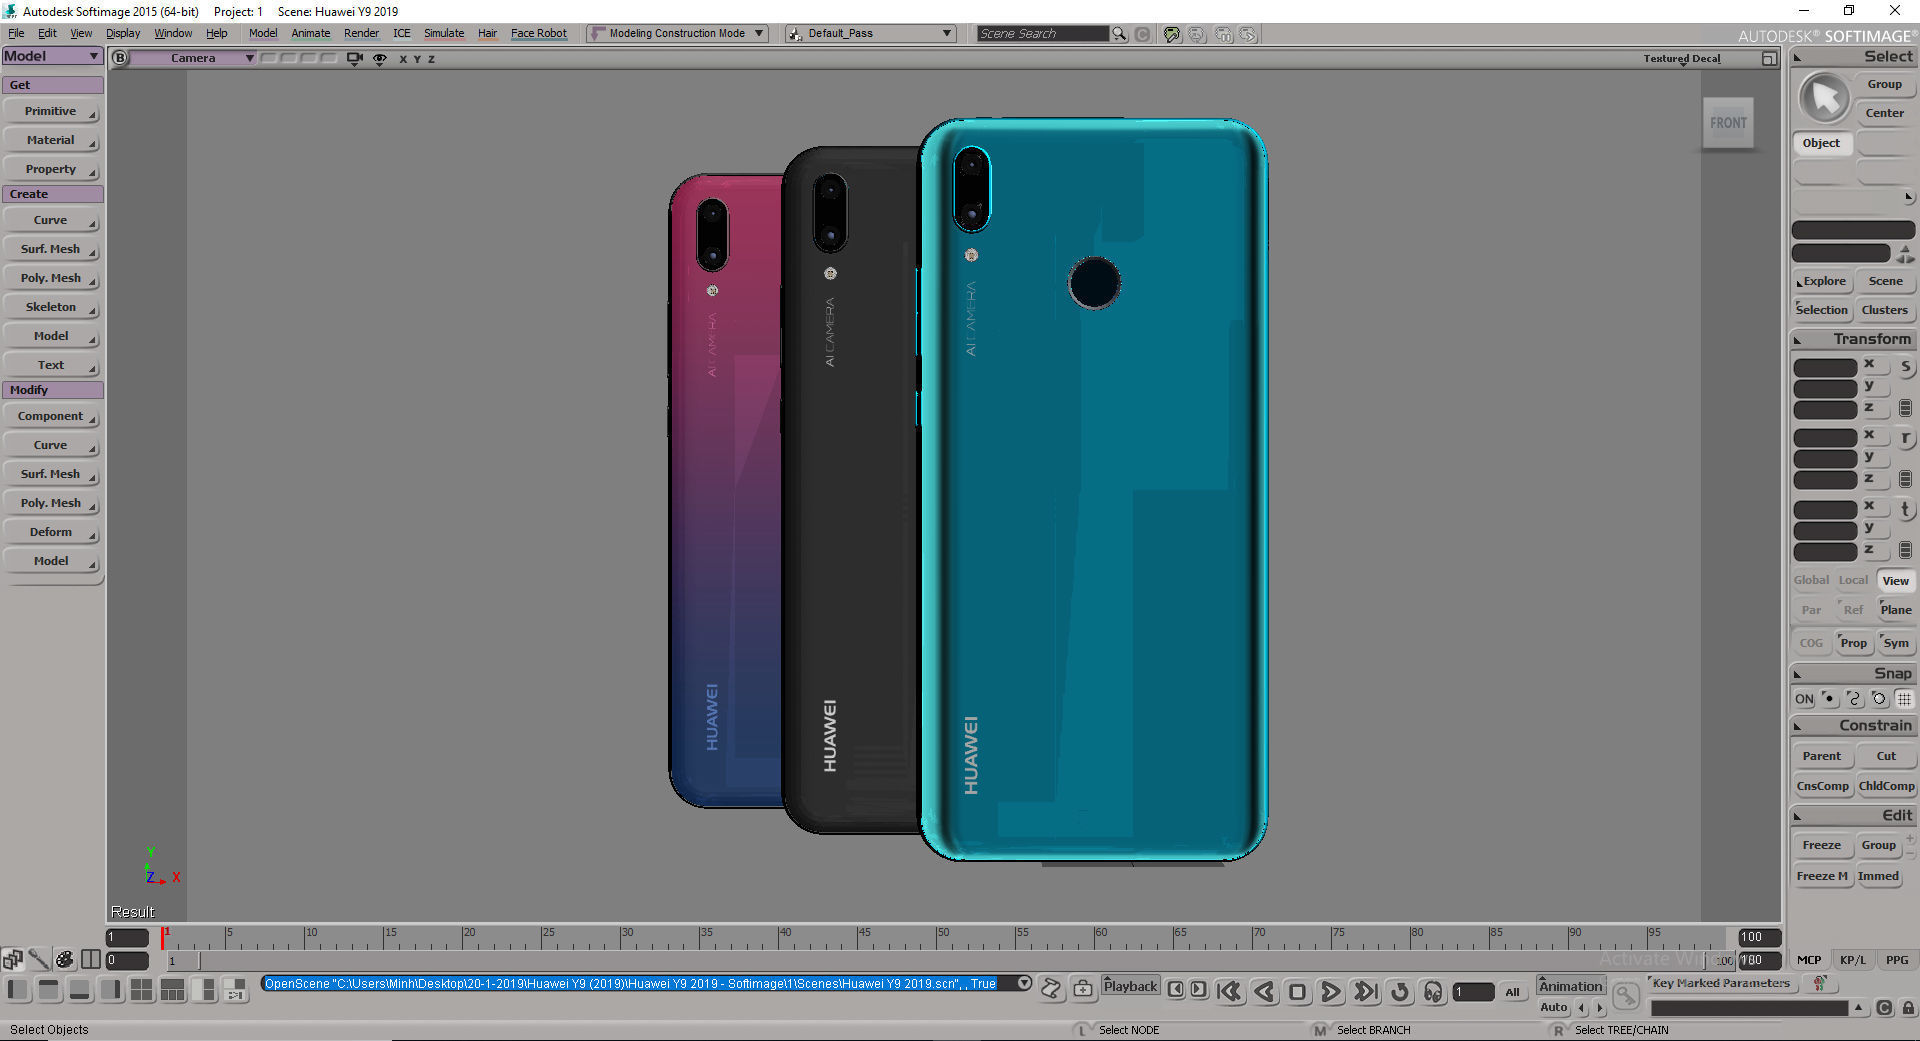Toggle Immed immediate mode

pyautogui.click(x=1878, y=876)
